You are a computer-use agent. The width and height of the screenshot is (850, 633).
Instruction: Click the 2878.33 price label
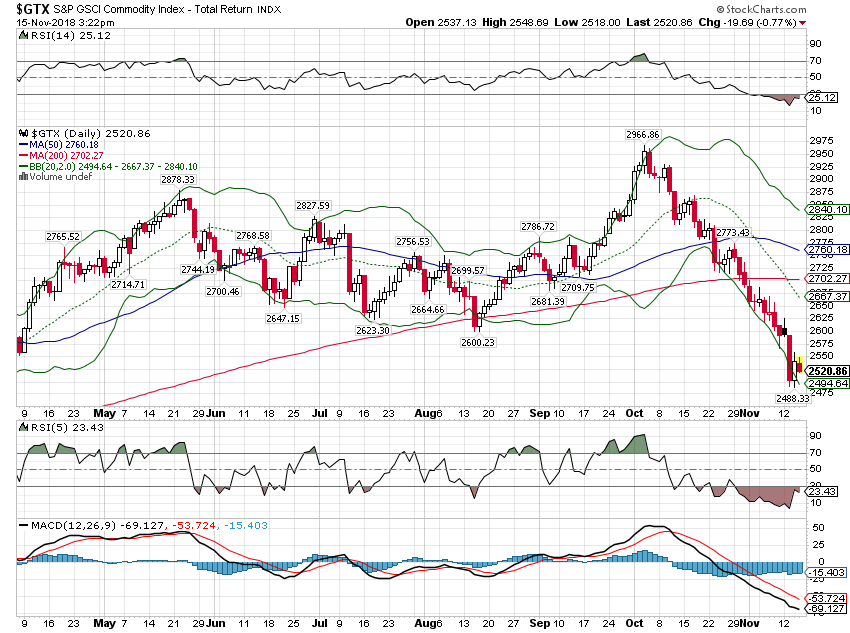(178, 179)
